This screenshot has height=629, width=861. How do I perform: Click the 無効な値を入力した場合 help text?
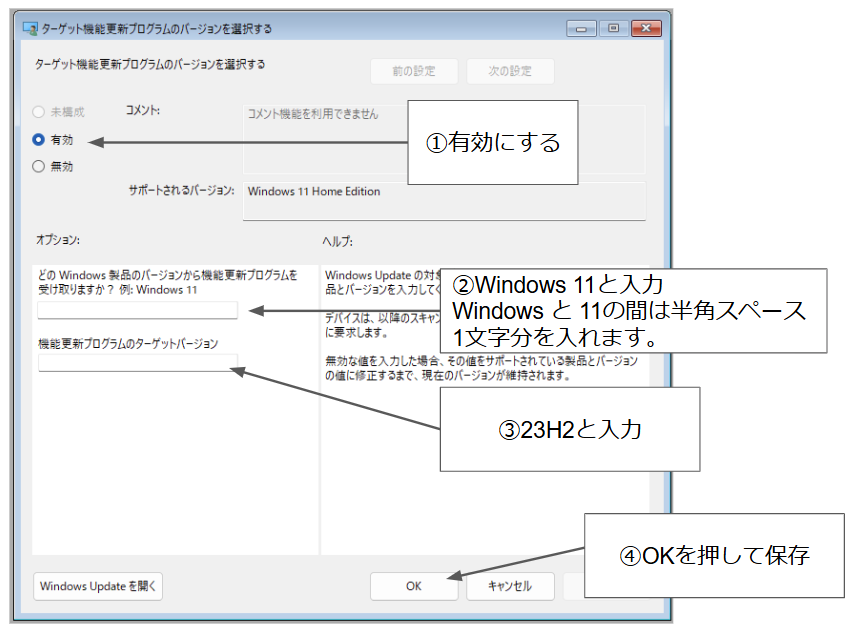click(x=481, y=368)
